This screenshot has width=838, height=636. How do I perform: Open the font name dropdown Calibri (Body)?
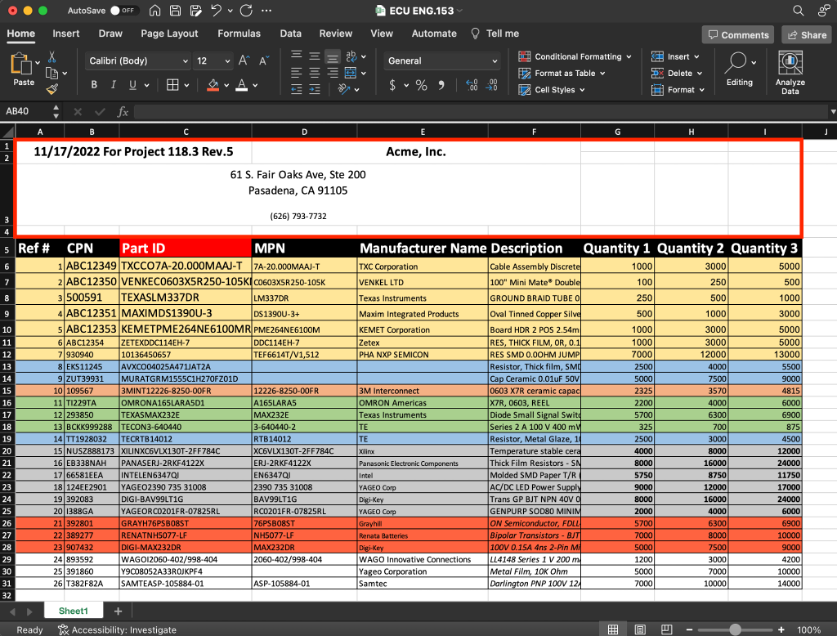click(x=138, y=61)
